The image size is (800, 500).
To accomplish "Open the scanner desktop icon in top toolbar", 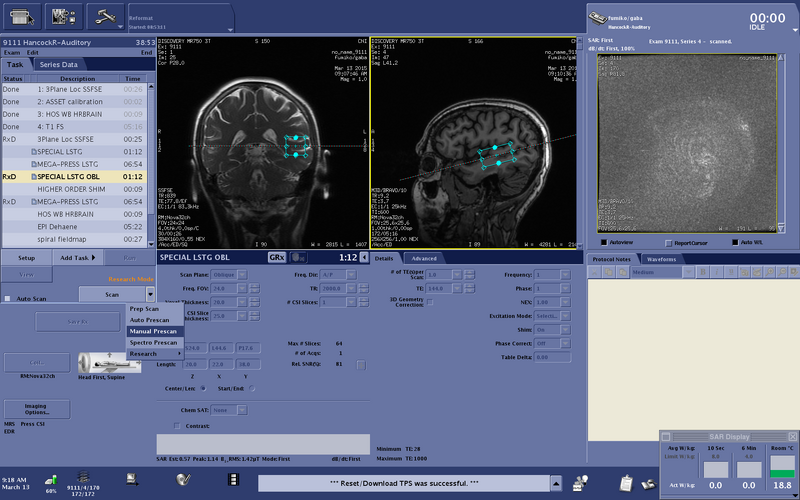I will 22,17.
